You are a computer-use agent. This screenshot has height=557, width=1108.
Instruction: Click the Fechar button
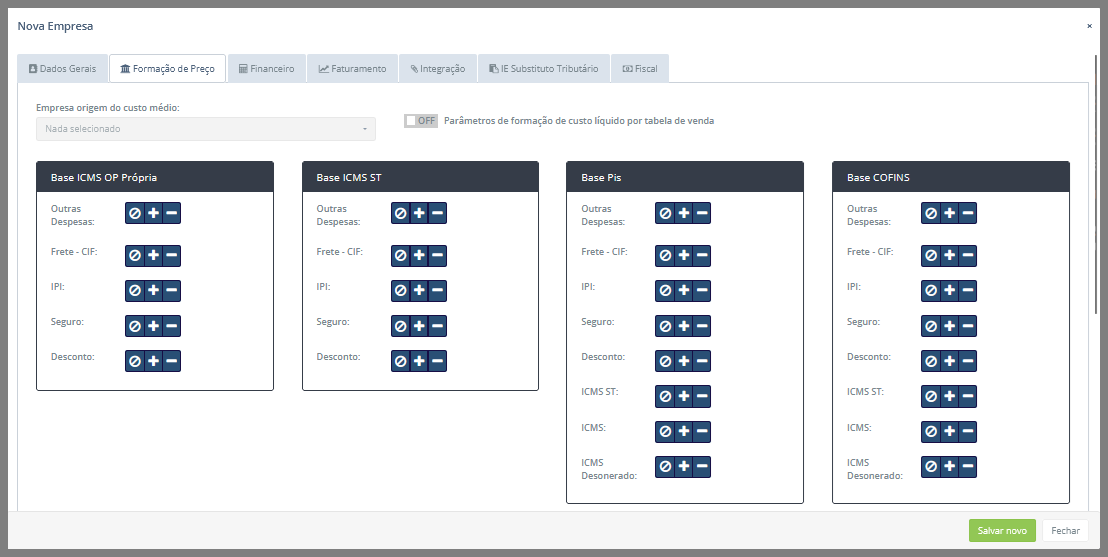1065,531
